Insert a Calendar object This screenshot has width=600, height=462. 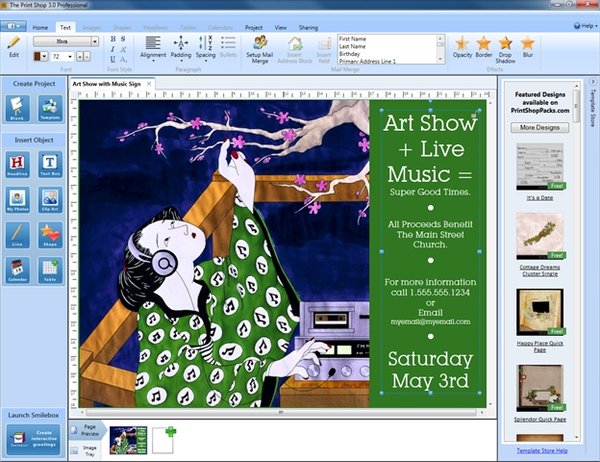[17, 269]
